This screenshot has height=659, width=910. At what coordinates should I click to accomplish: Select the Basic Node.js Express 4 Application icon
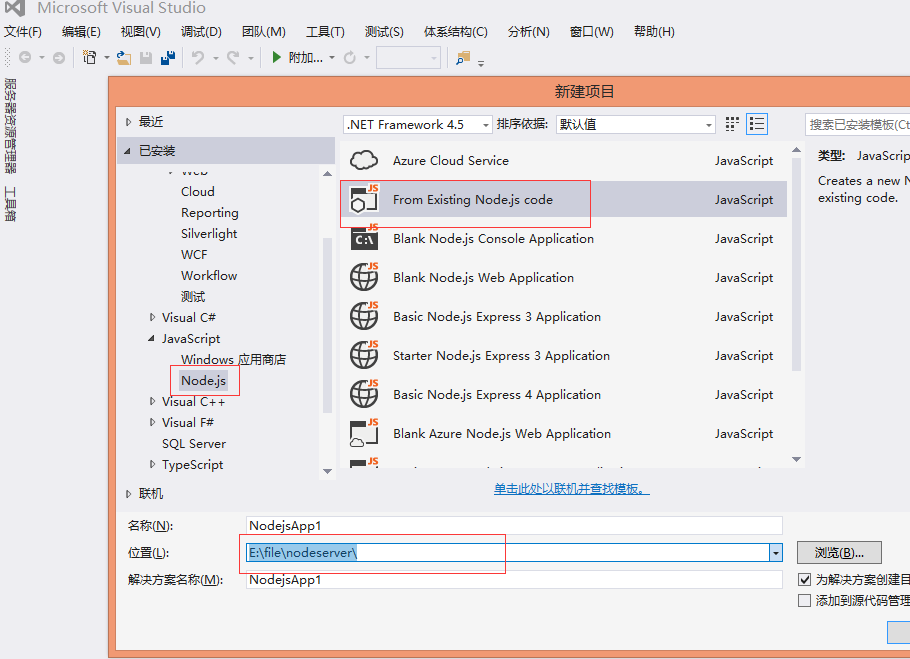click(x=364, y=393)
